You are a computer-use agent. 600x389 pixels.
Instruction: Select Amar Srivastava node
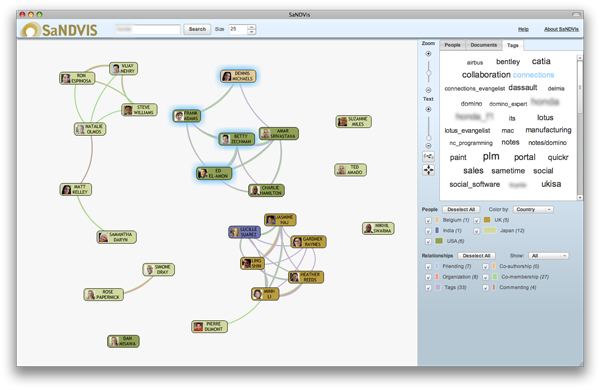(x=279, y=133)
